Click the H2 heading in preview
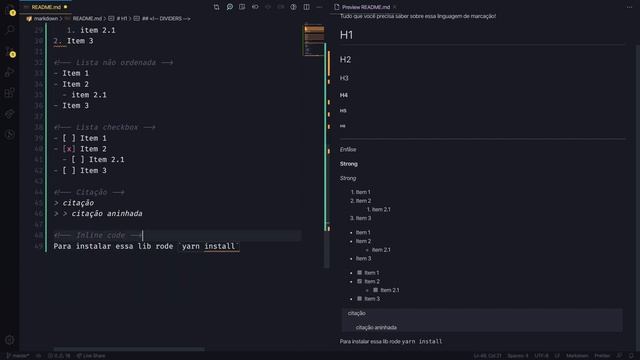Screen dimensions: 640x360 pos(345,60)
